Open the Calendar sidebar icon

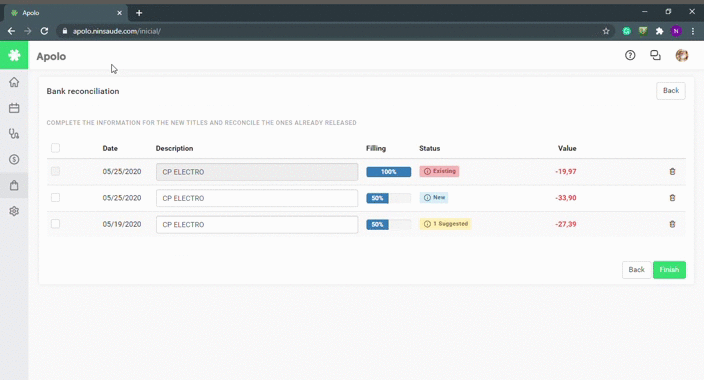[14, 108]
